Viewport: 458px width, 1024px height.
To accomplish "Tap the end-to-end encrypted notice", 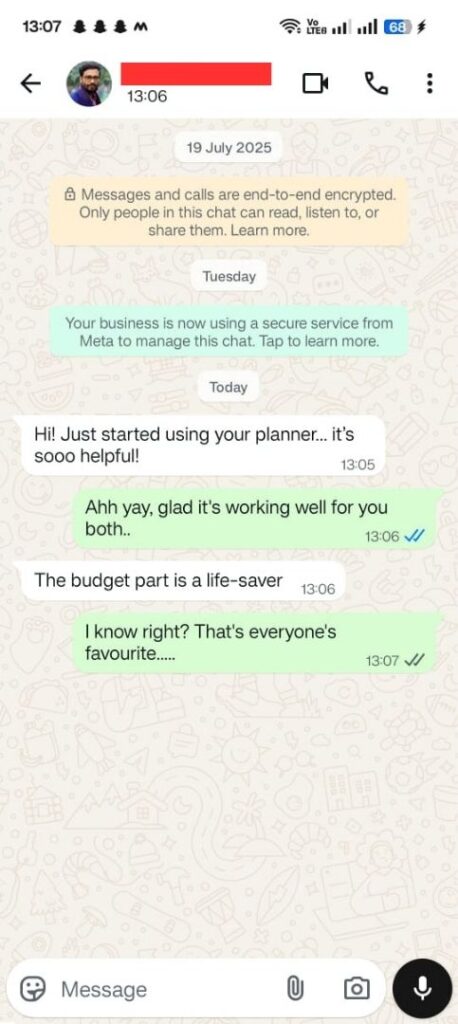I will 229,212.
